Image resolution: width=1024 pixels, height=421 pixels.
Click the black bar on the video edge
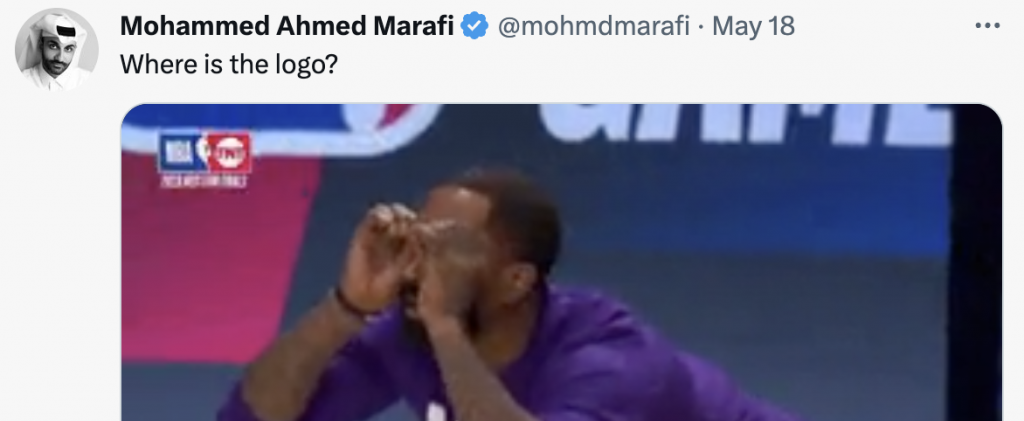pos(976,262)
